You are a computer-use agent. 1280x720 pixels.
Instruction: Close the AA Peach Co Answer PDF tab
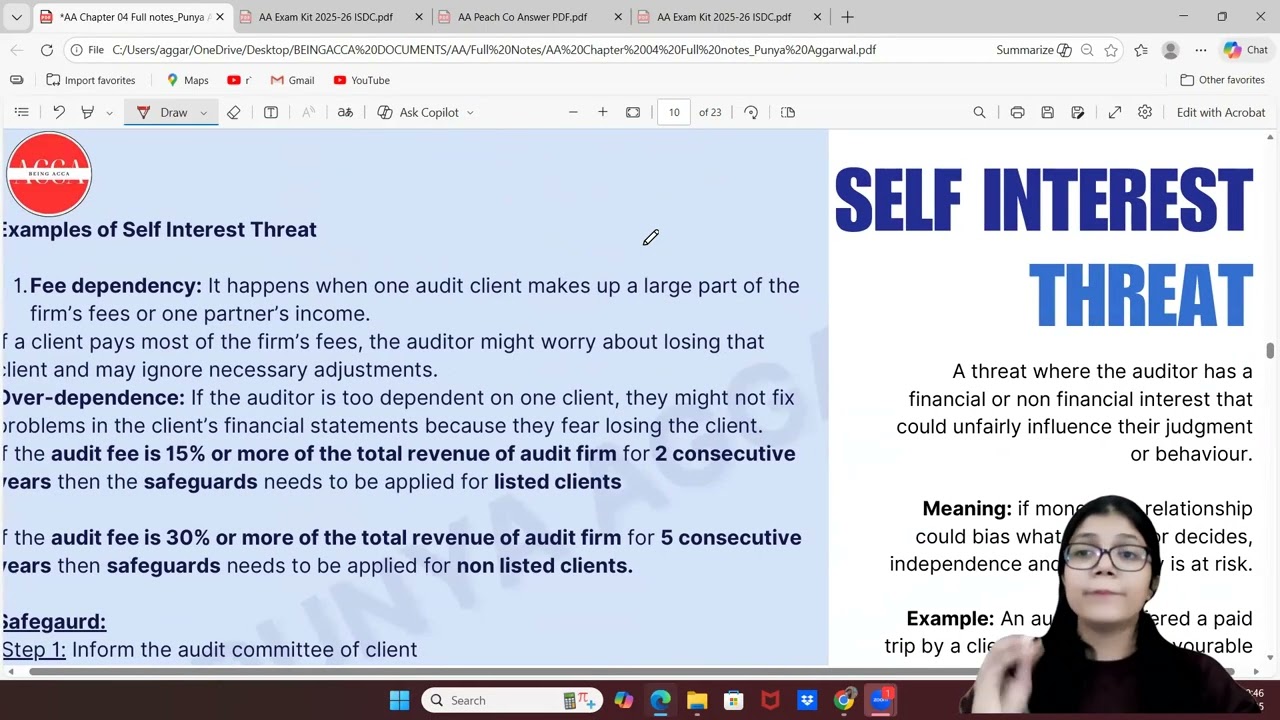[x=618, y=17]
